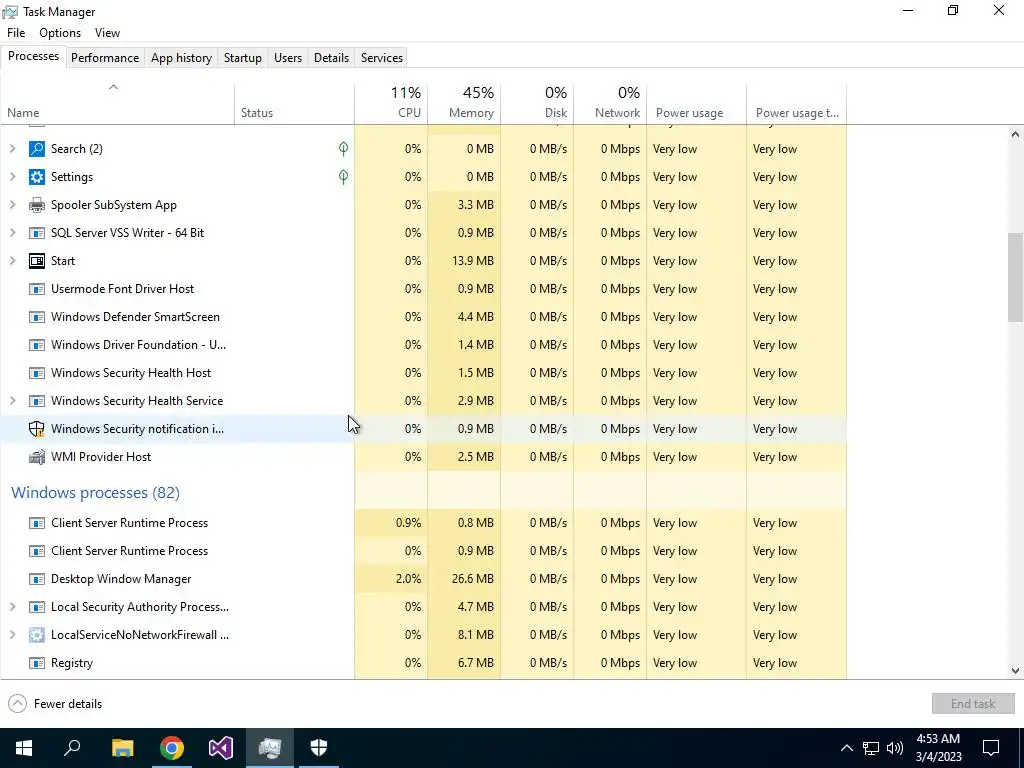The width and height of the screenshot is (1024, 768).
Task: Open Visual Studio from the taskbar
Action: click(x=221, y=748)
